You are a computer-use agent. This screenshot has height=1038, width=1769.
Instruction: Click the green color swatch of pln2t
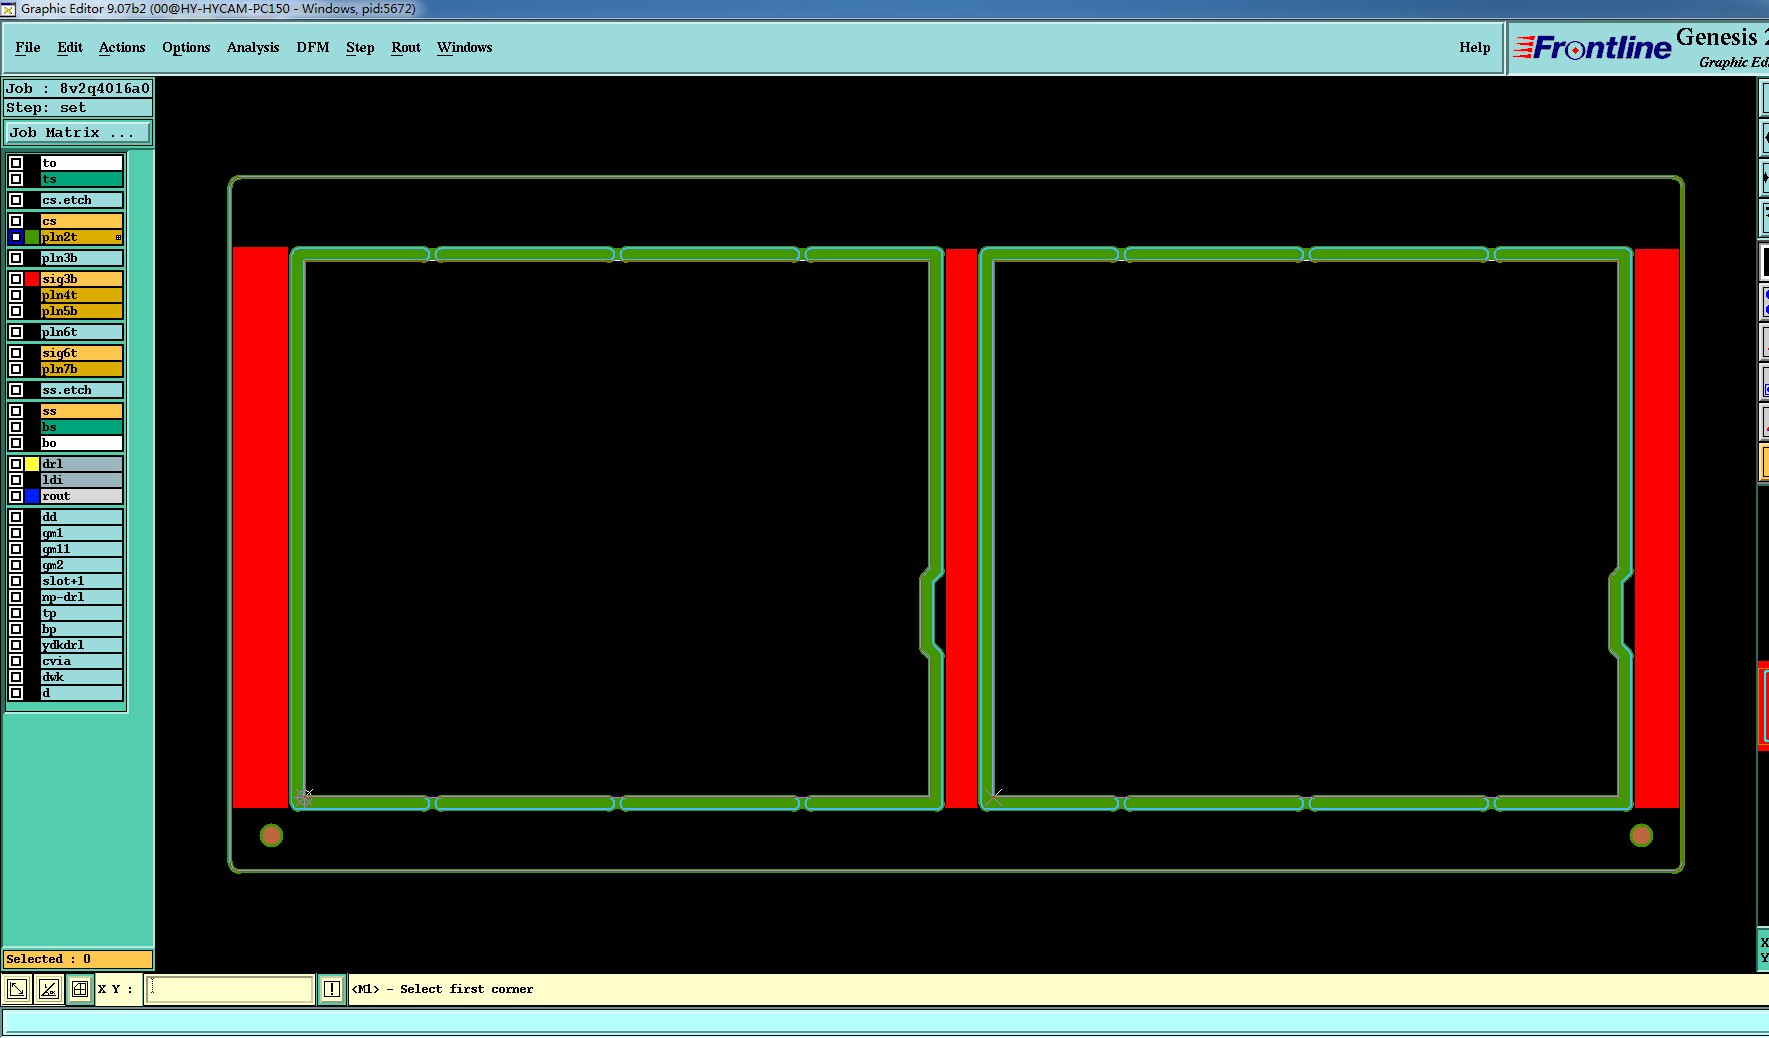32,237
